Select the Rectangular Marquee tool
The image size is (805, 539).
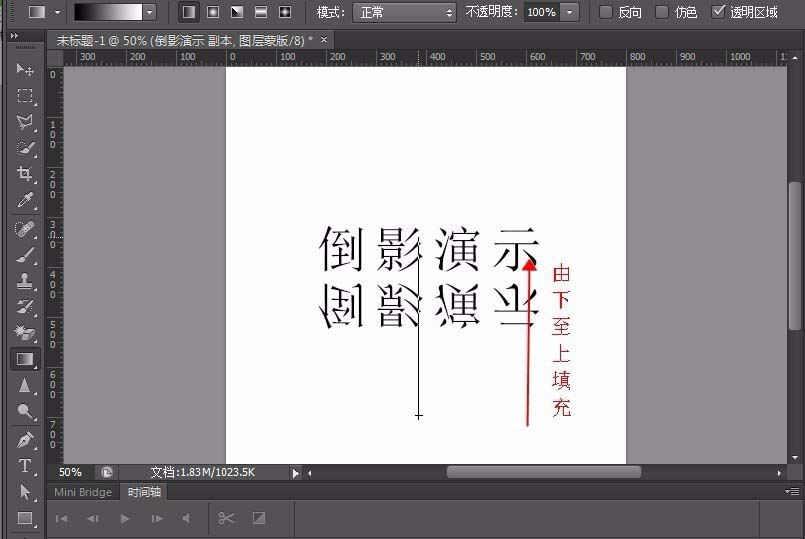(x=25, y=95)
